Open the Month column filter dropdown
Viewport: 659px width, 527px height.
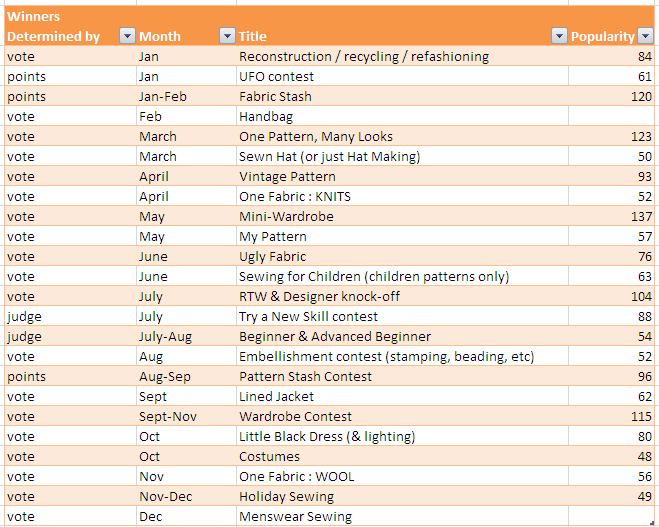[x=227, y=36]
